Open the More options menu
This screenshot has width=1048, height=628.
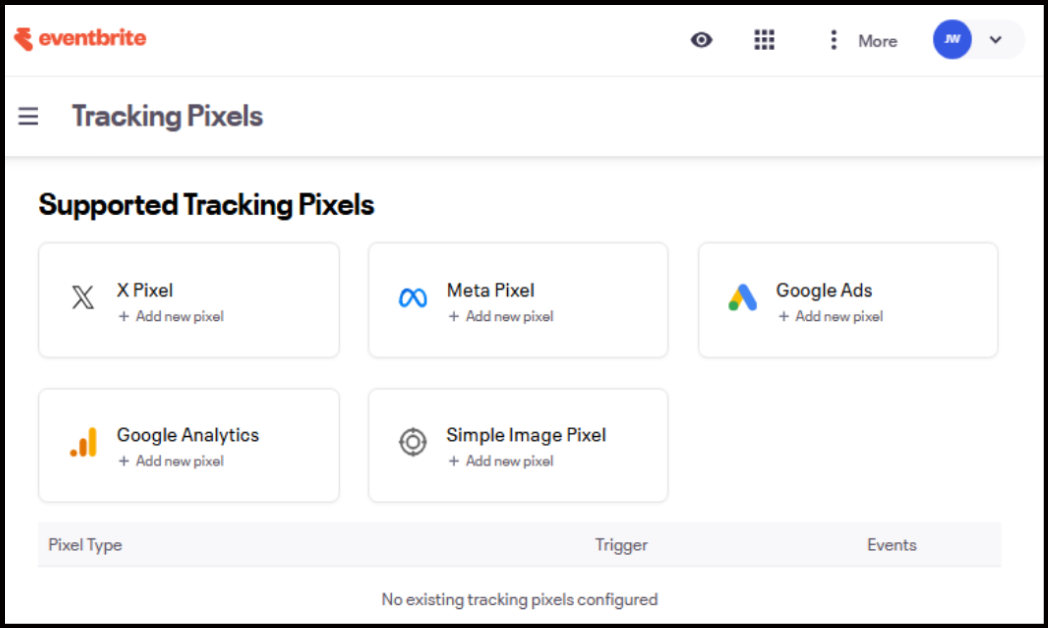[861, 41]
